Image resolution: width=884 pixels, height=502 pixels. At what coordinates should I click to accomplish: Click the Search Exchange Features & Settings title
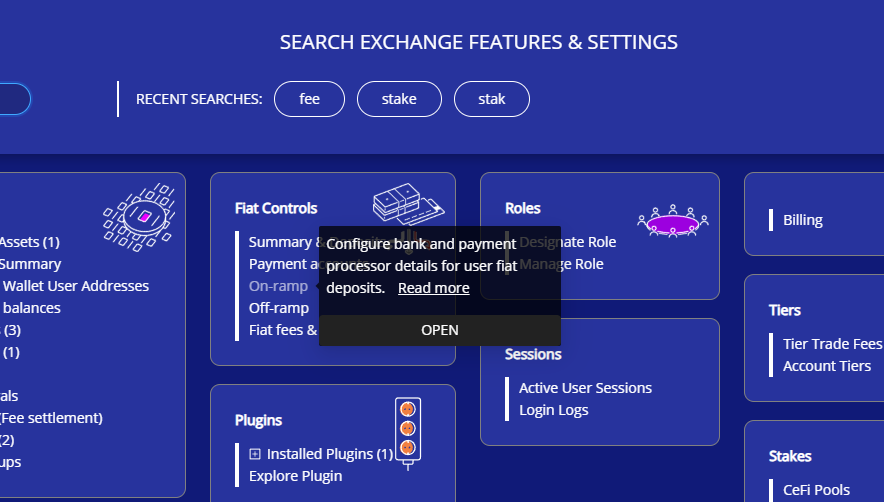tap(479, 42)
